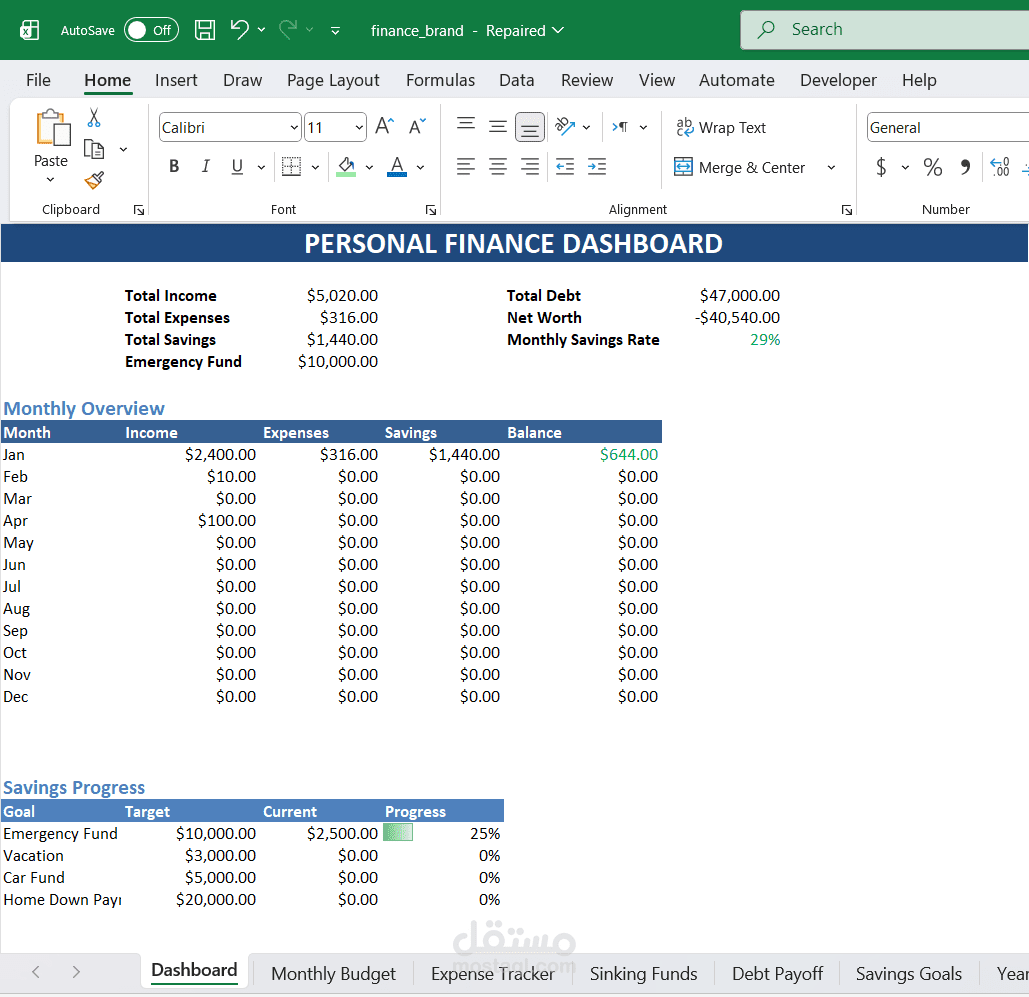Open Customize Quick Access Toolbar dropdown

pyautogui.click(x=335, y=30)
